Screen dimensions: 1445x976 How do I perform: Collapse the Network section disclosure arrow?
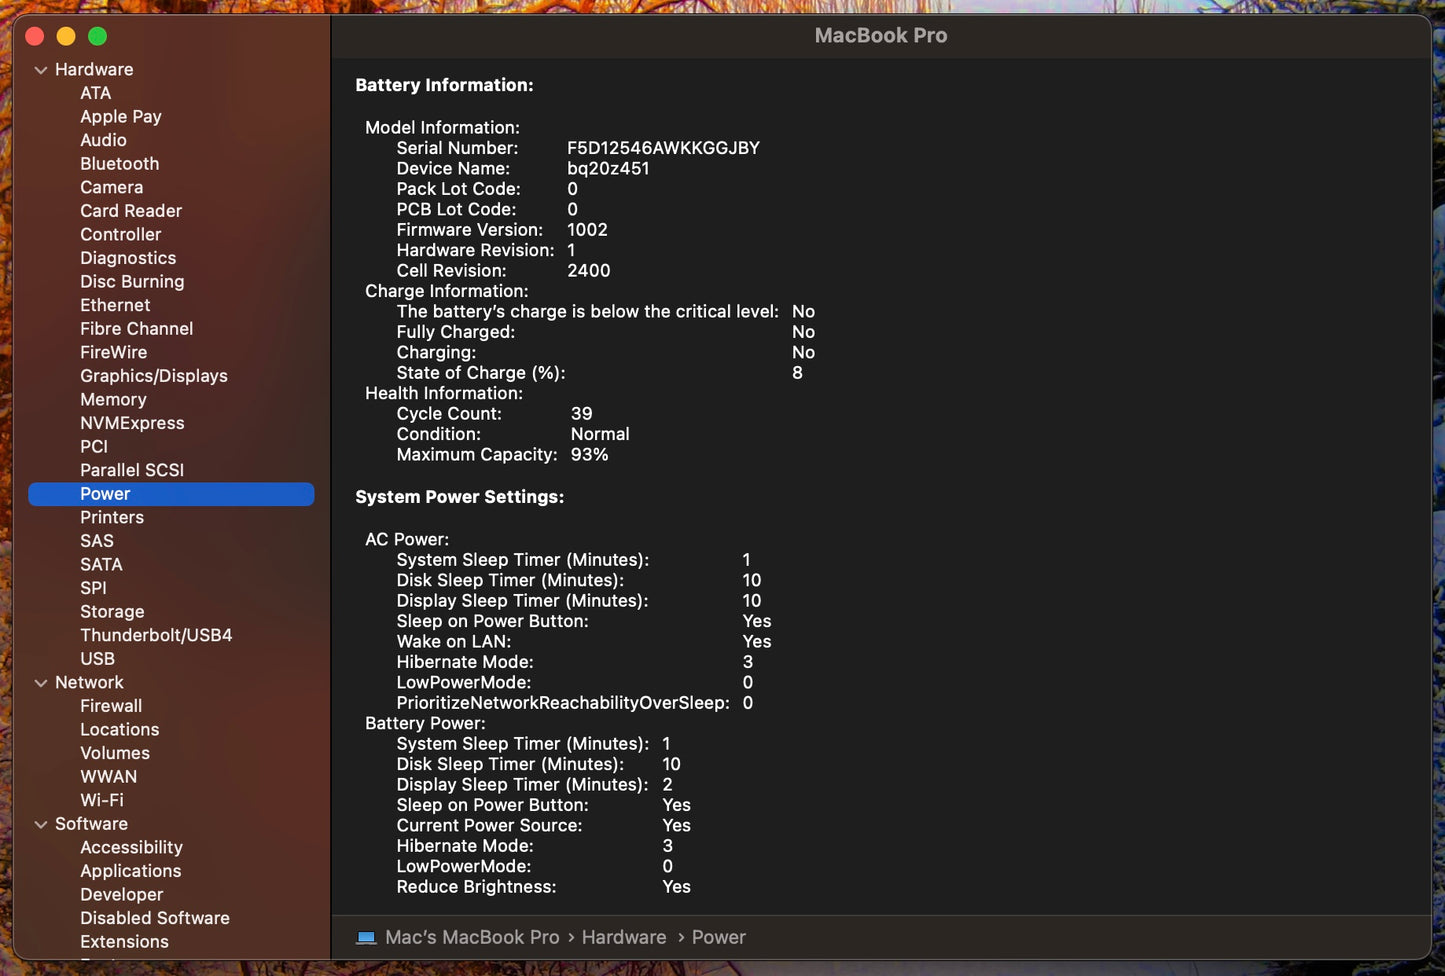[x=41, y=683]
